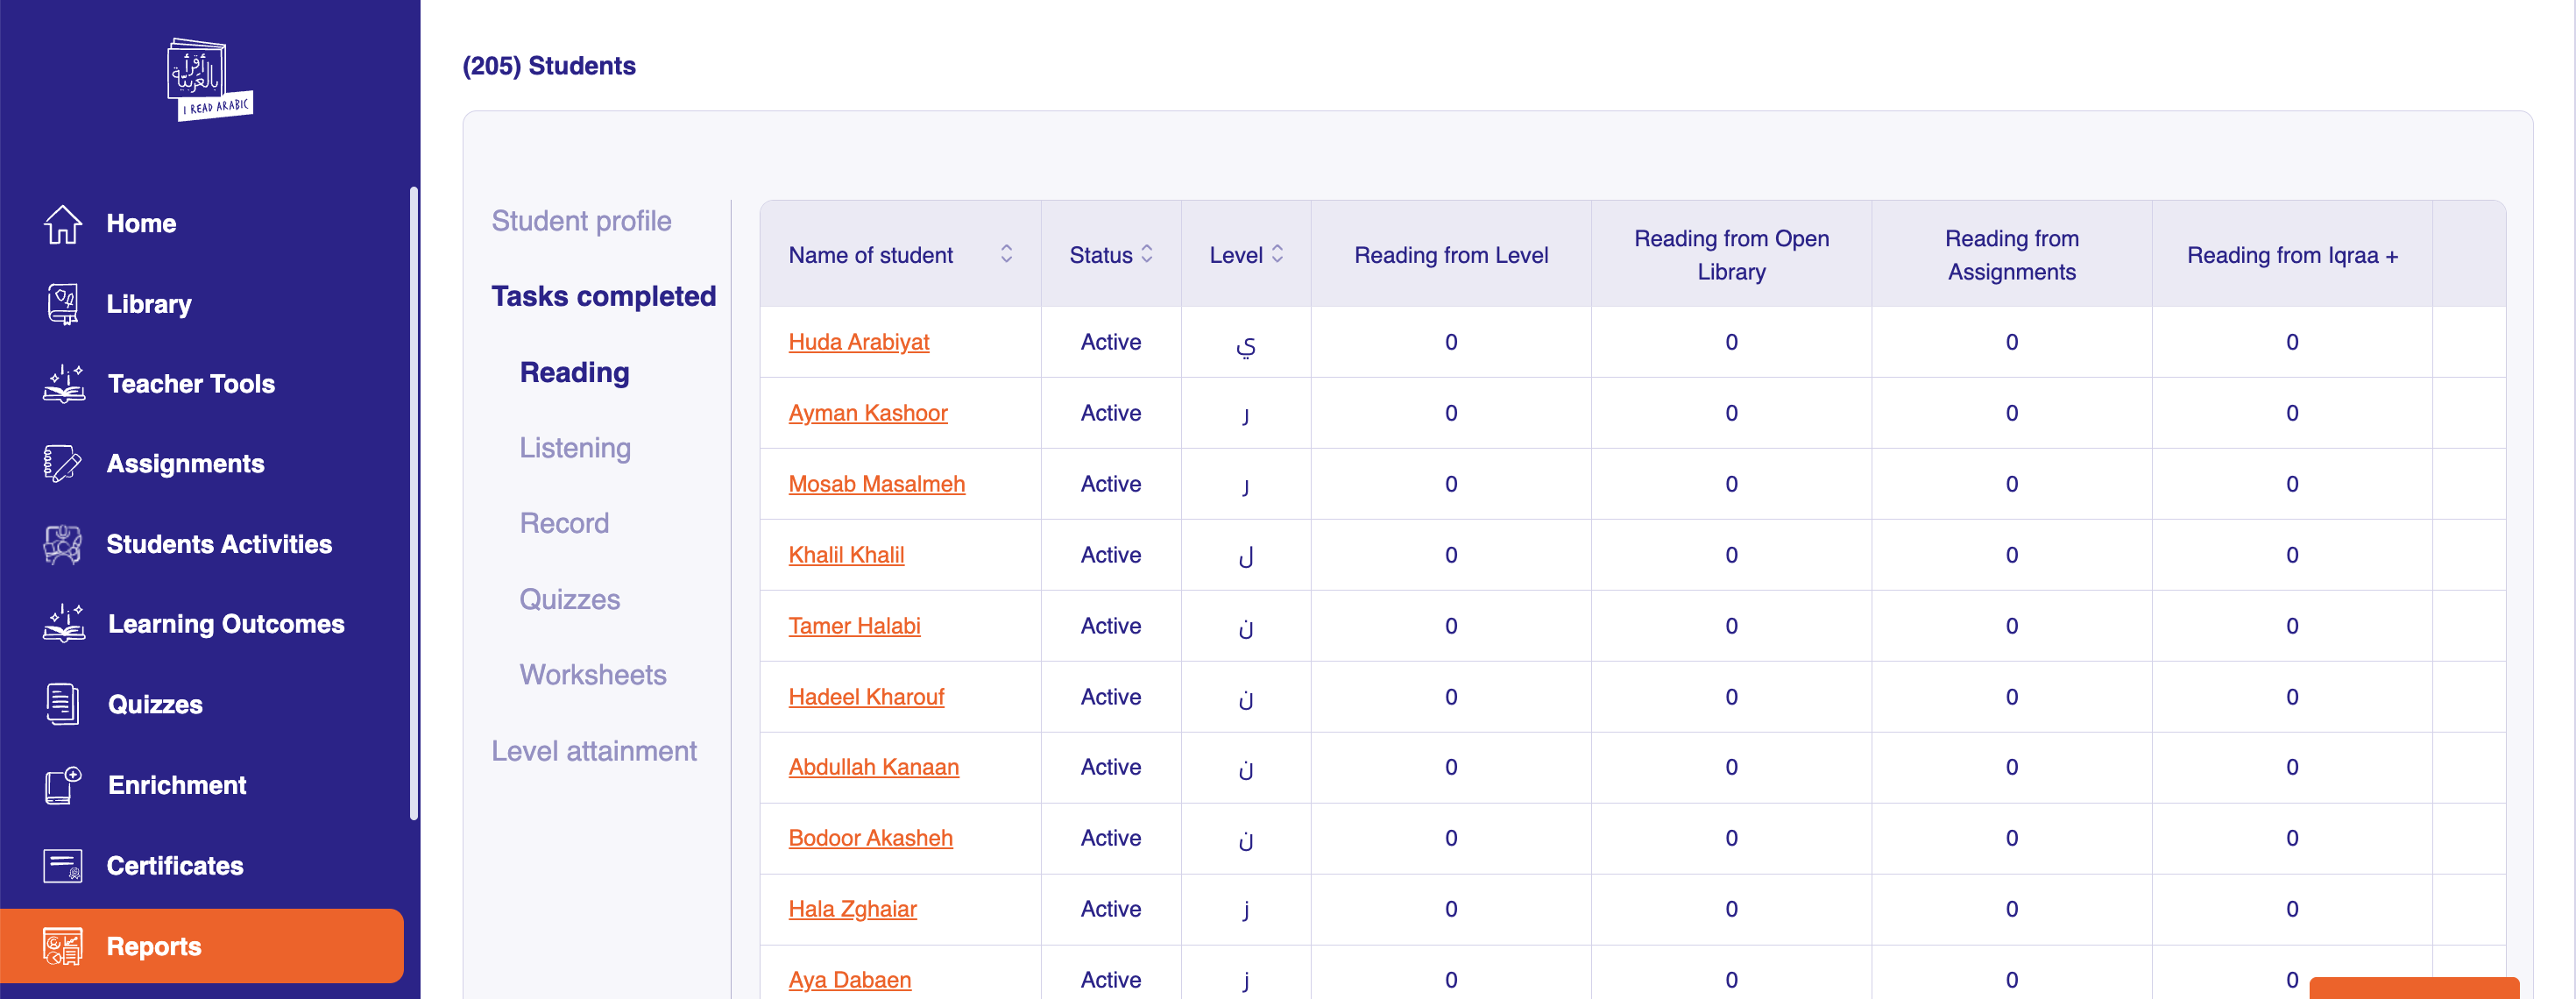
Task: Switch to Student profile tab
Action: [x=581, y=221]
